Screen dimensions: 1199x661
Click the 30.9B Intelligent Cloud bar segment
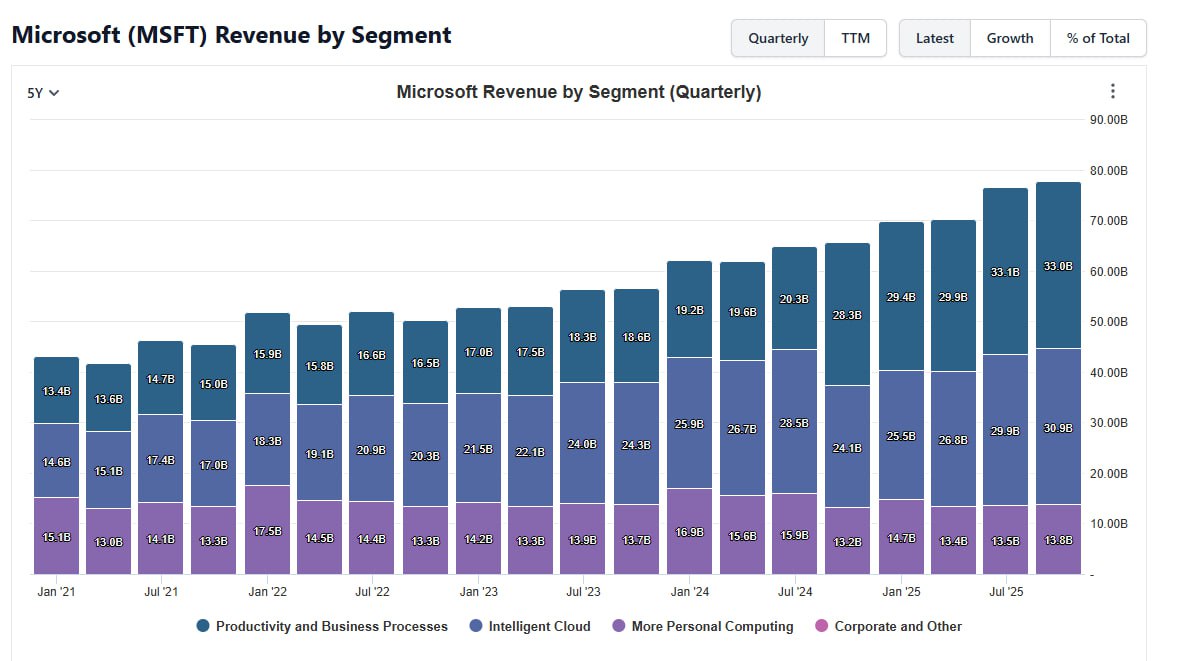[1058, 427]
